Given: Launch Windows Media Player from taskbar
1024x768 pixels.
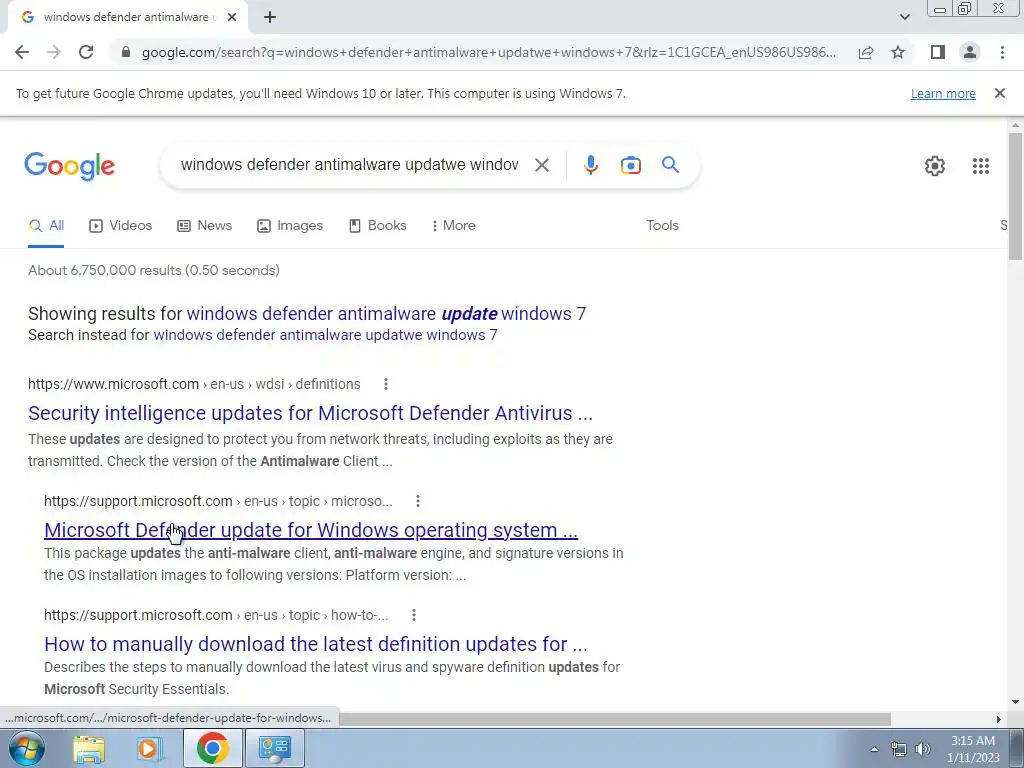Looking at the screenshot, I should click(150, 748).
